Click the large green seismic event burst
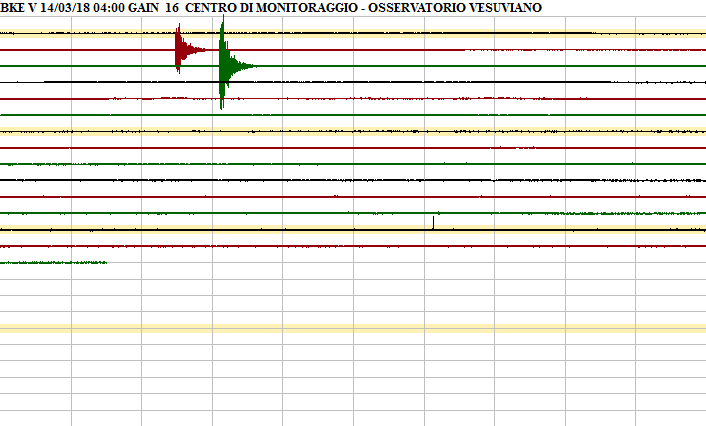This screenshot has width=706, height=426. pos(237,63)
